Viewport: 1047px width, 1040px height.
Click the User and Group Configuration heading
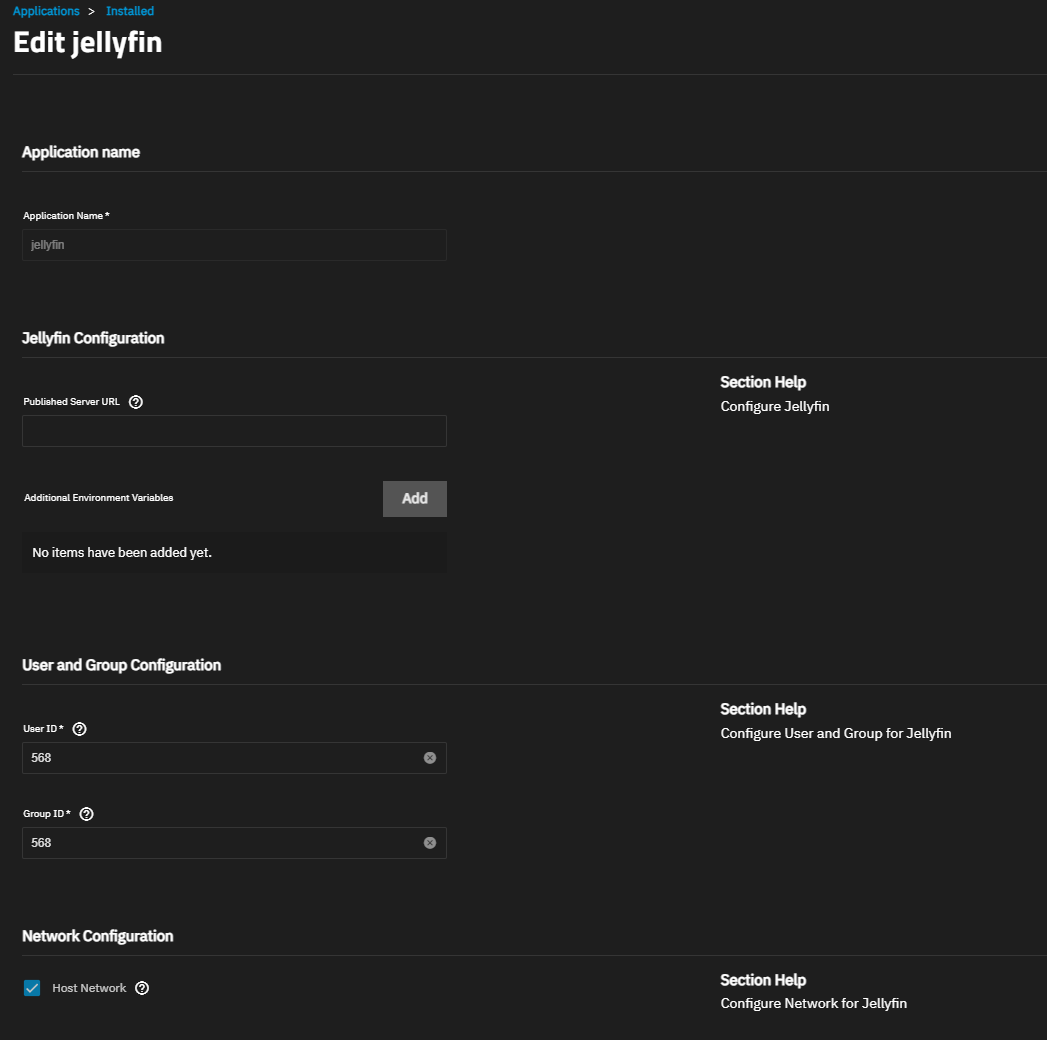click(121, 665)
